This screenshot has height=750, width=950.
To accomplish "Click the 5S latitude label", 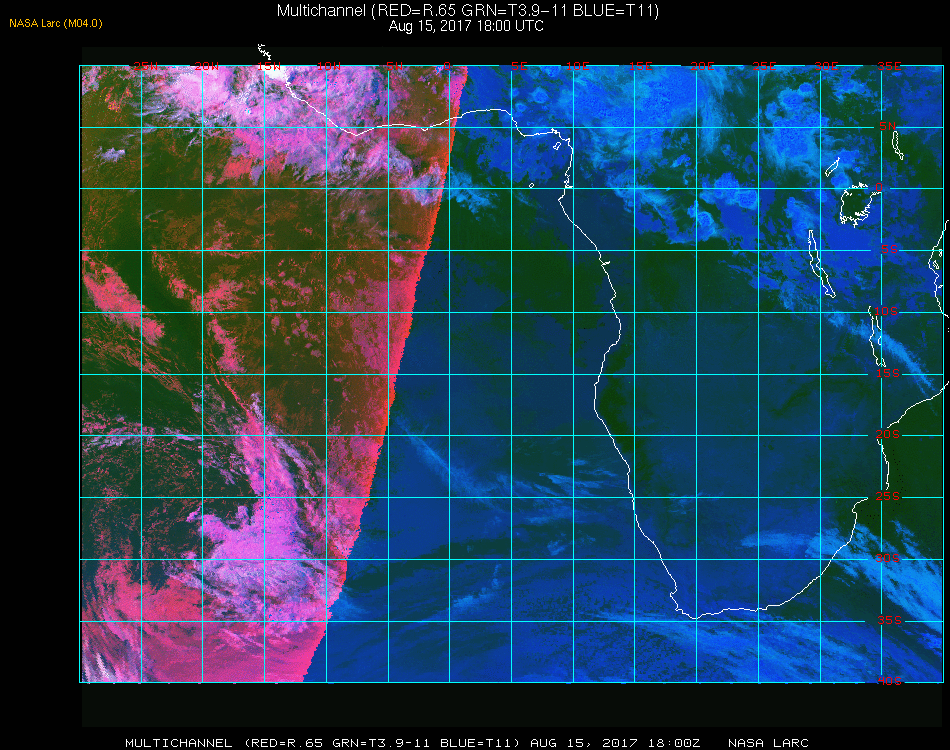I will pos(889,249).
